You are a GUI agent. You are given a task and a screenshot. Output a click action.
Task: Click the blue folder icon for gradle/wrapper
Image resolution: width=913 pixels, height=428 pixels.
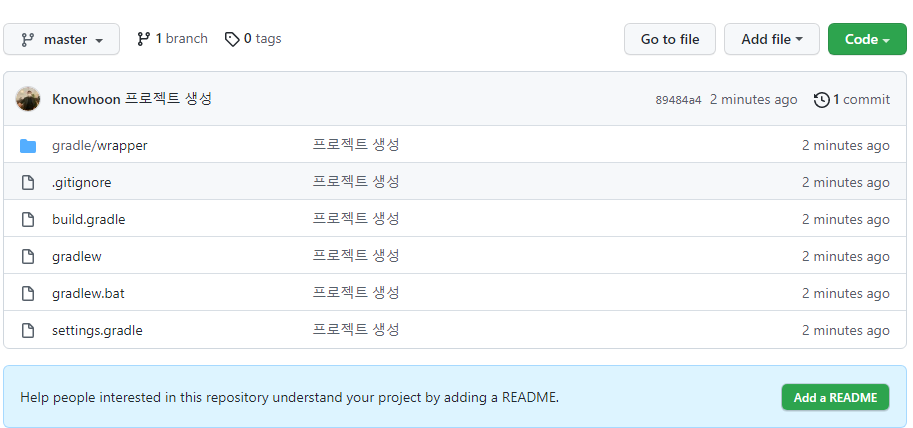point(28,146)
